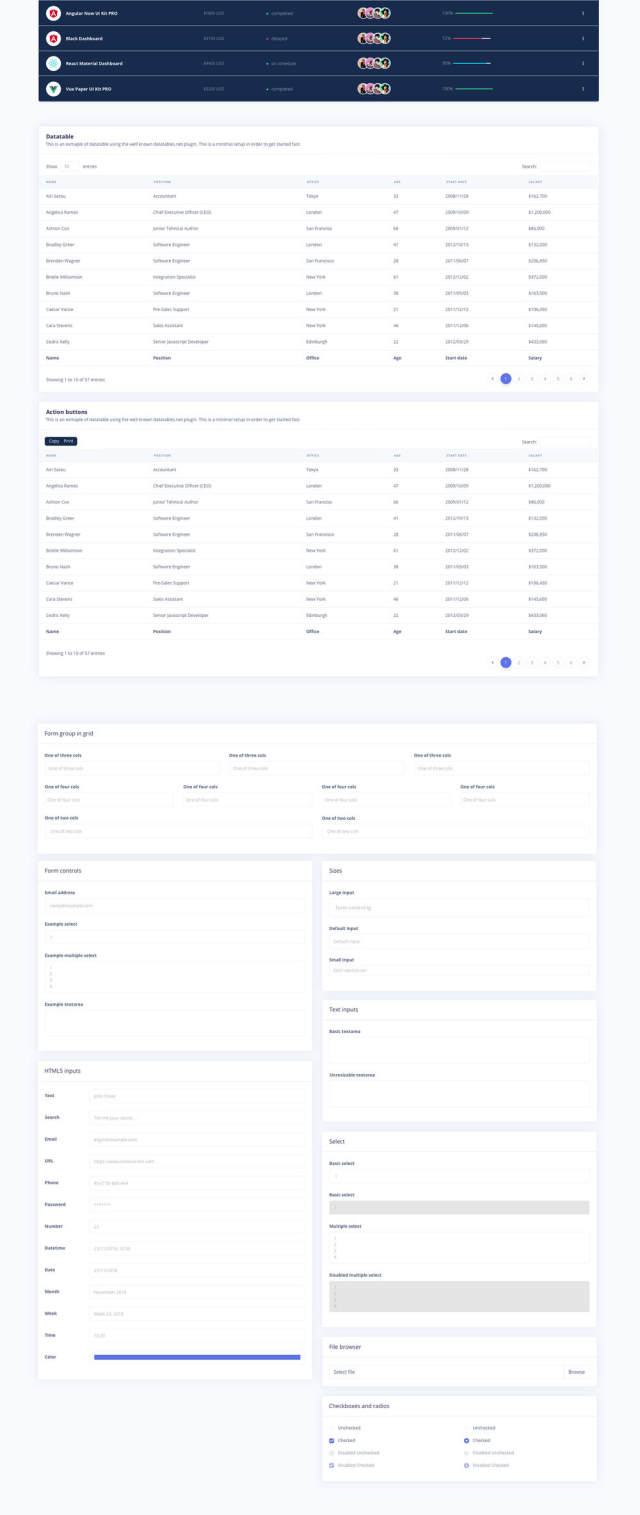Click the Vue Paper UI Kit PRO logo
Viewport: 640px width, 1515px height.
(x=53, y=88)
